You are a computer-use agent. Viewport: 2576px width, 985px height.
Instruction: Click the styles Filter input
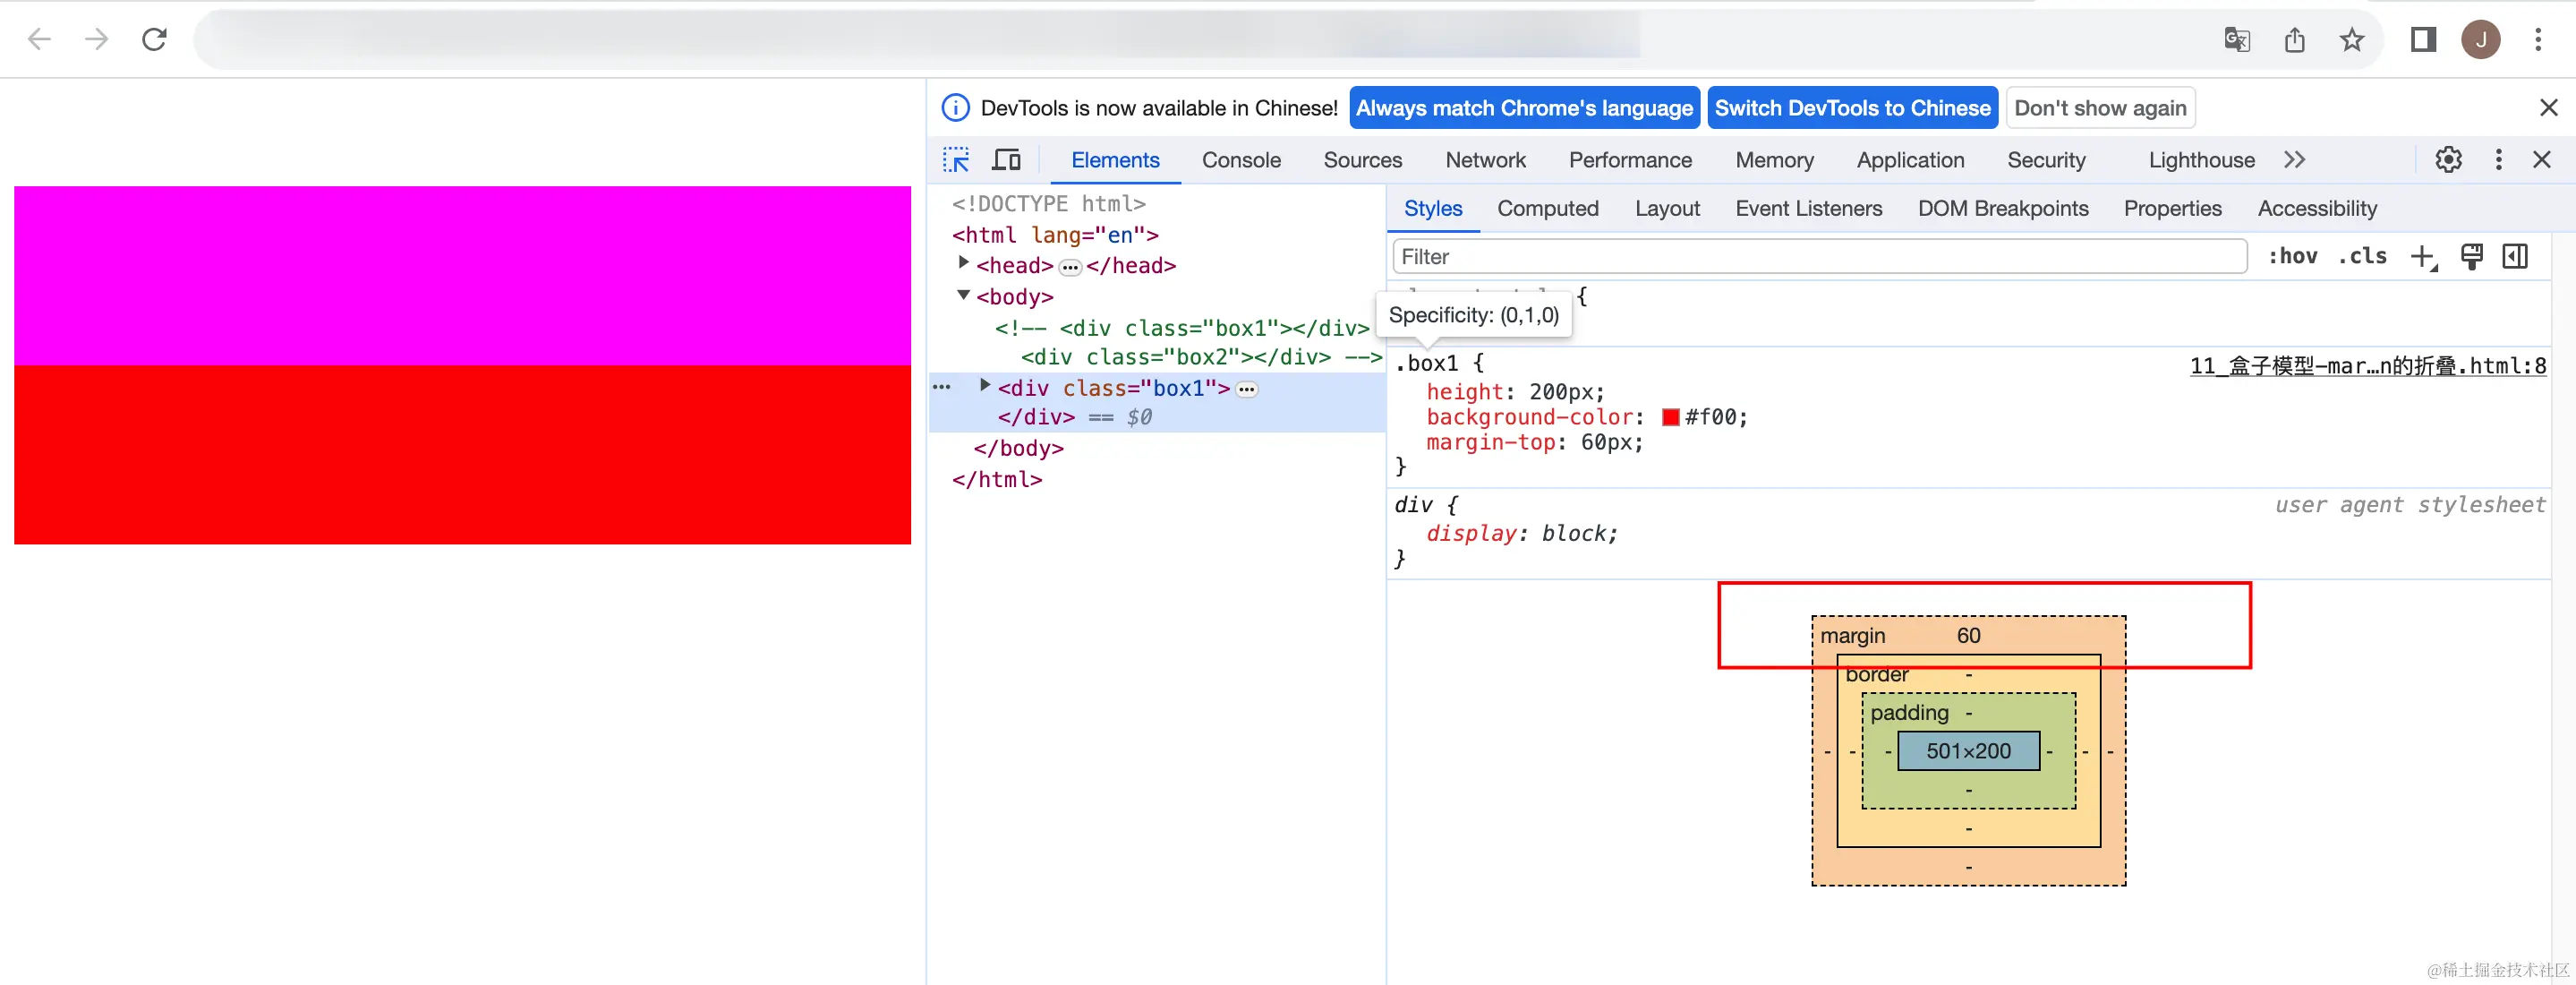1819,257
